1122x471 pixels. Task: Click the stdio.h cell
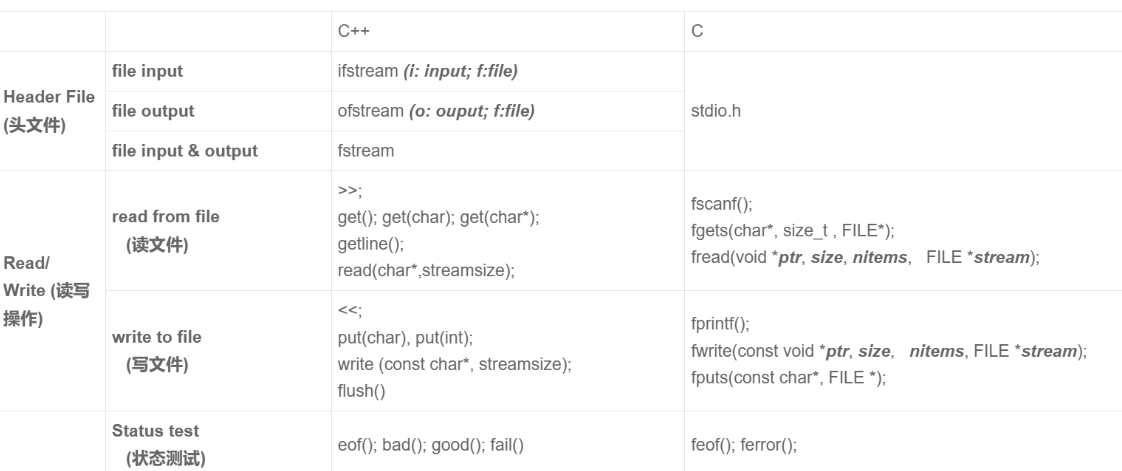(717, 111)
